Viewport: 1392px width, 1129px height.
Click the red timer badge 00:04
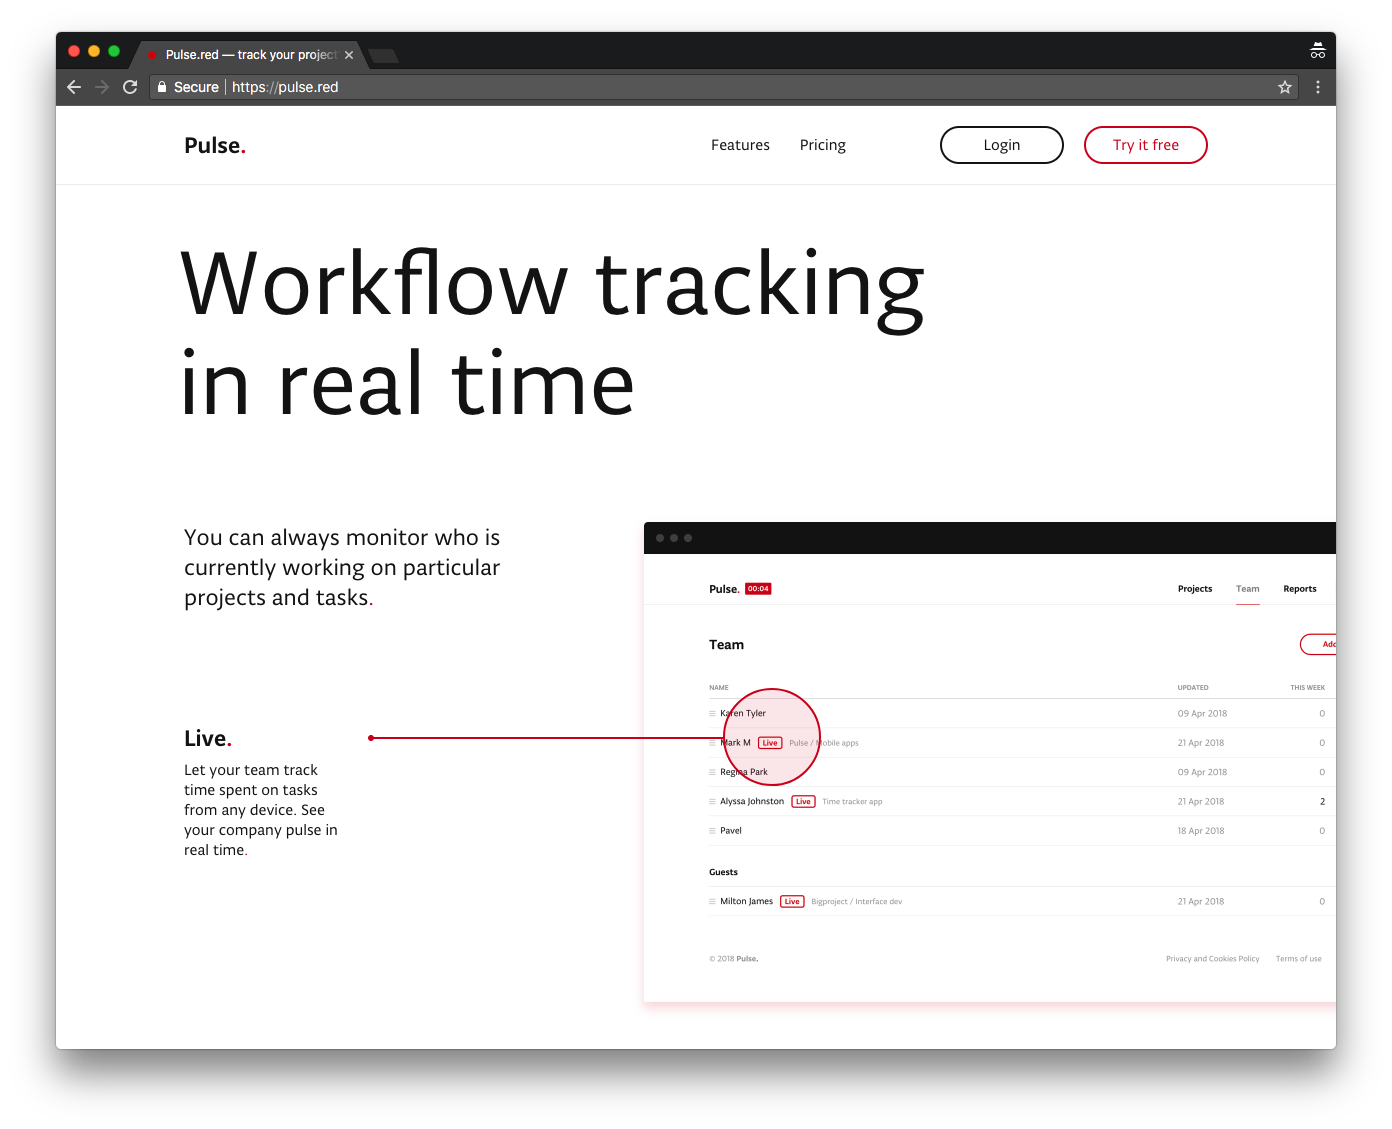pos(758,589)
